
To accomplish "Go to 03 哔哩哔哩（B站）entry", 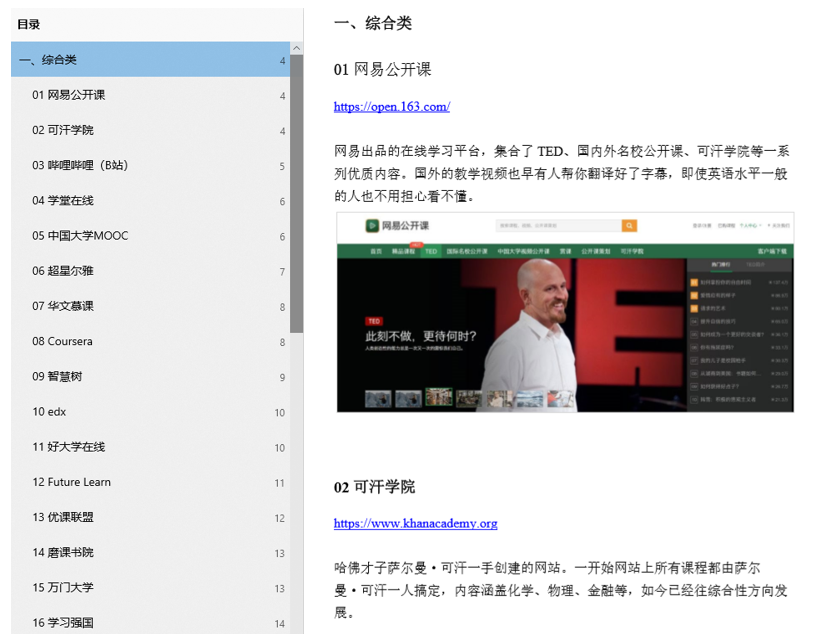I will click(150, 165).
